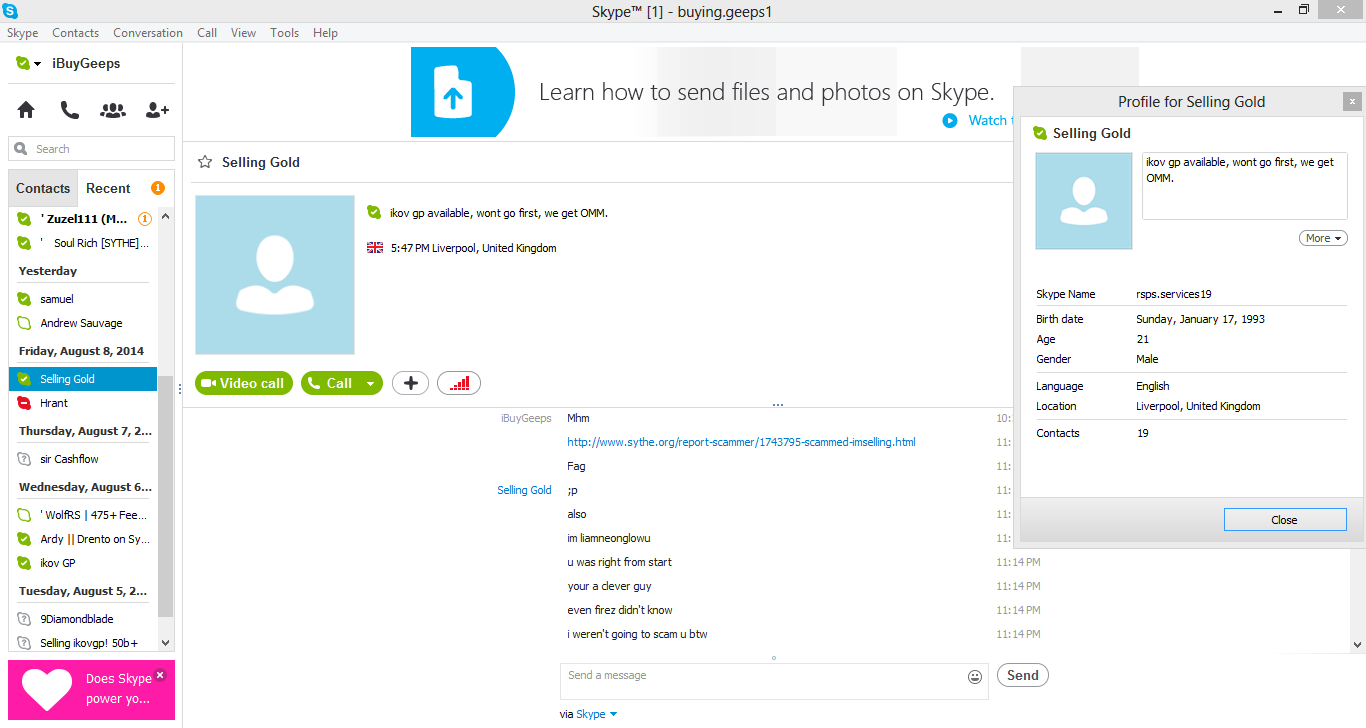Open the ' WolfRS | 475+ Fee conversation

pyautogui.click(x=83, y=515)
